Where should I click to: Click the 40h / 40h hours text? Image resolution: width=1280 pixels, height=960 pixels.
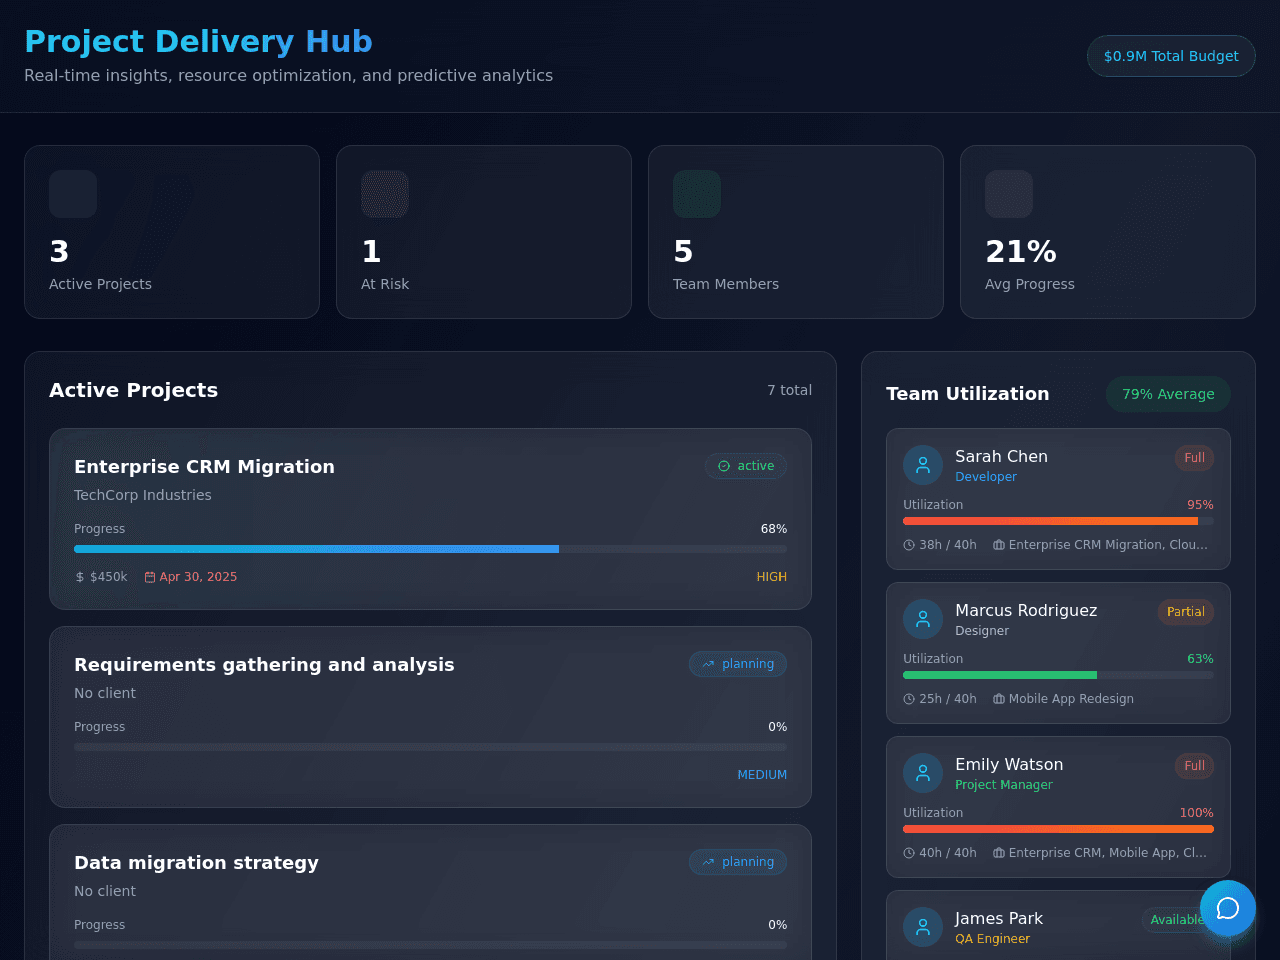(948, 853)
